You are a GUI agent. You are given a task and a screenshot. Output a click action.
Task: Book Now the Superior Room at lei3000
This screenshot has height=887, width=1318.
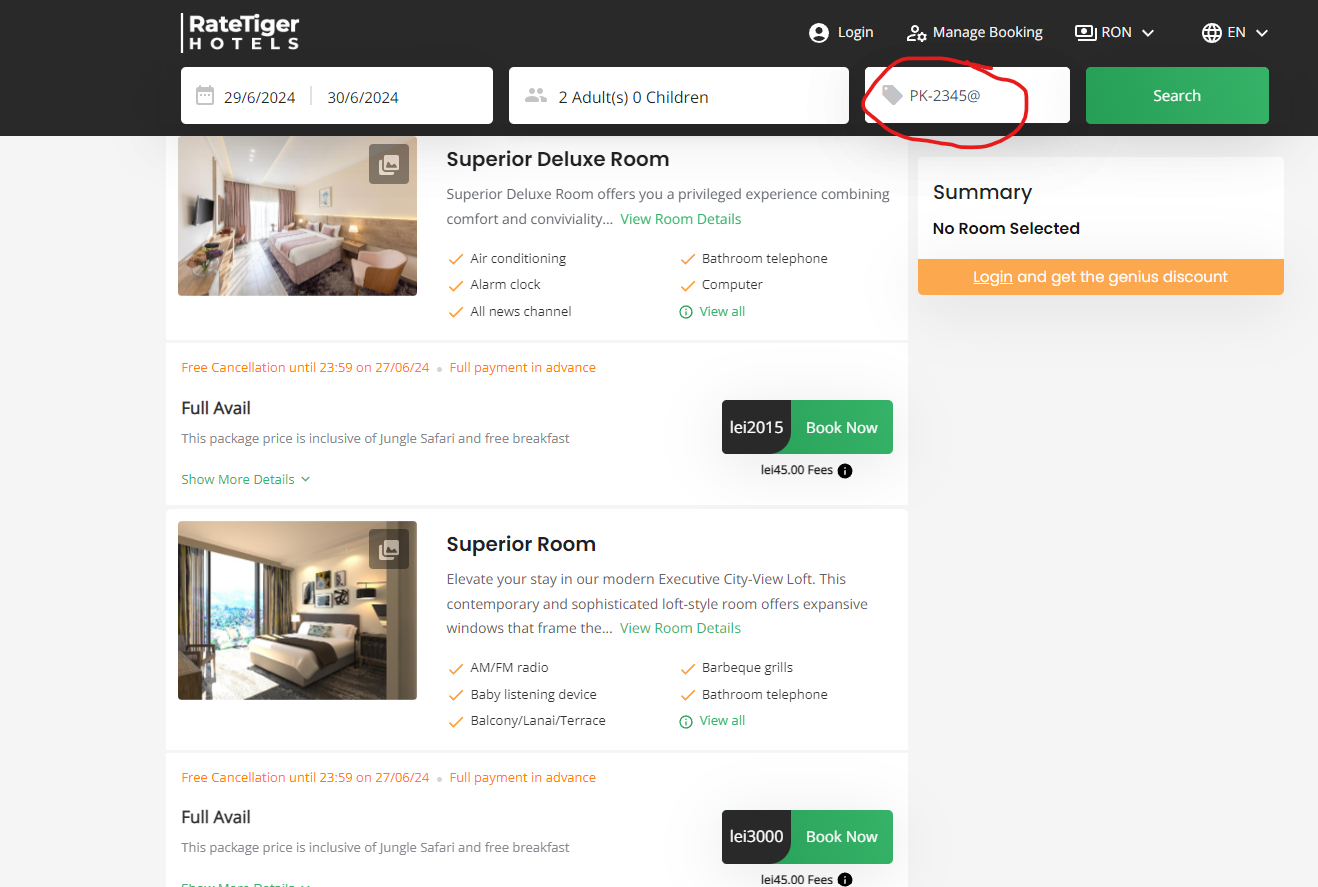point(841,837)
